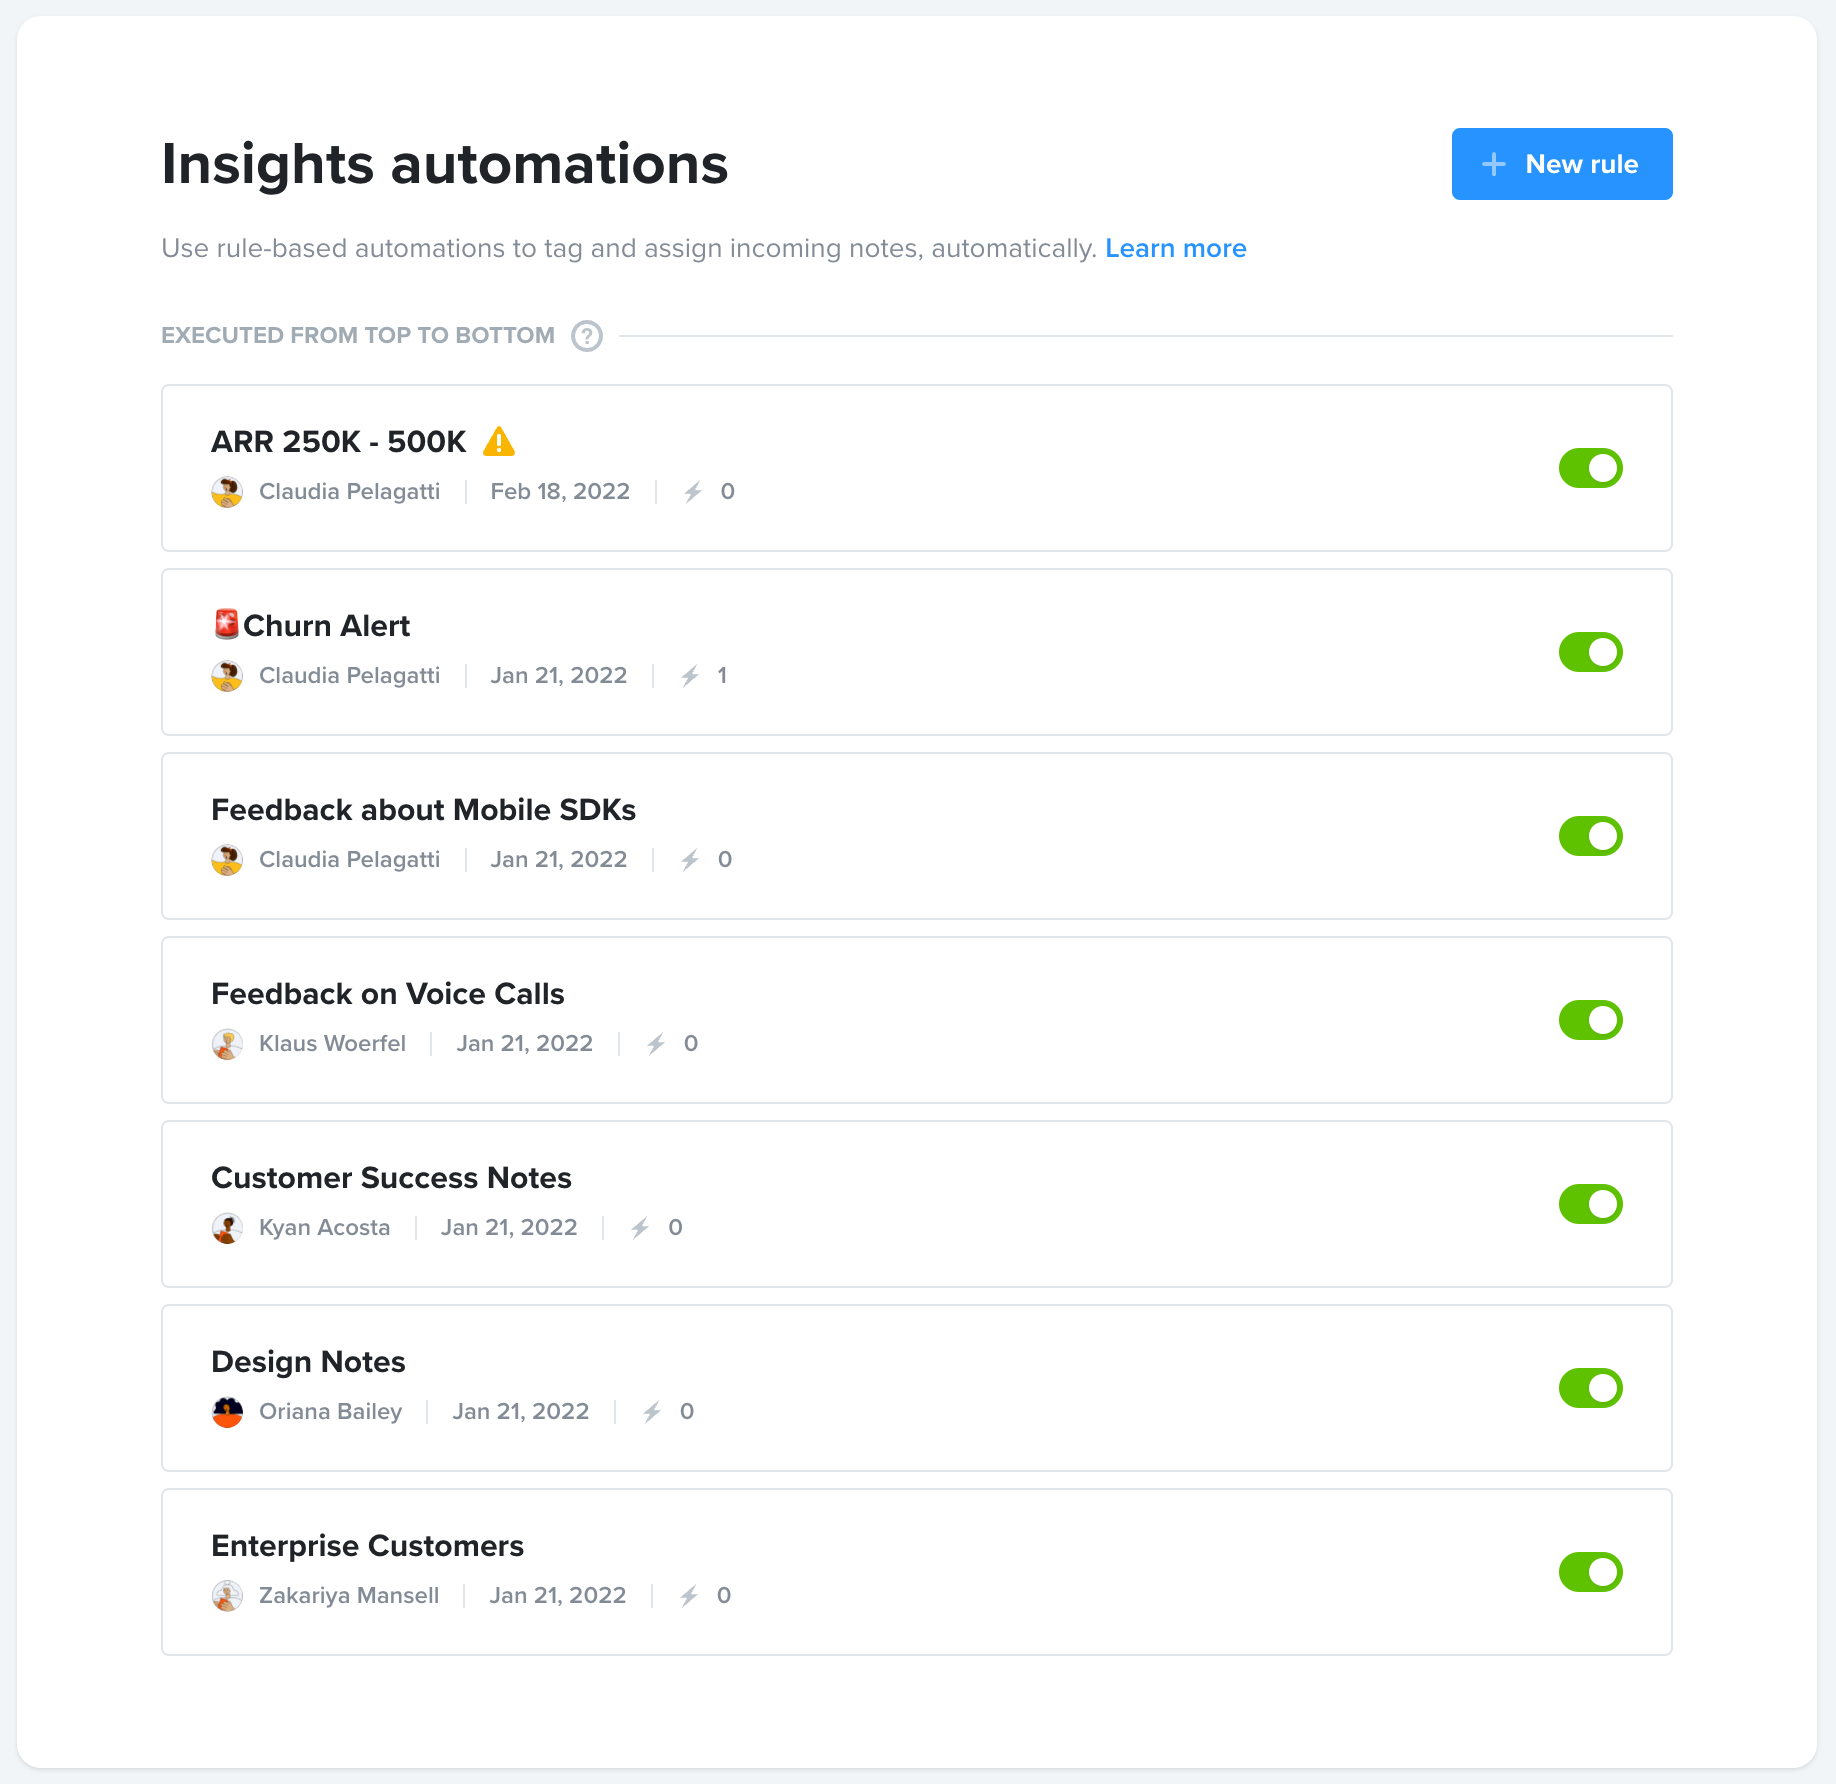This screenshot has height=1784, width=1836.
Task: Toggle the Enterprise Customers rule
Action: coord(1590,1572)
